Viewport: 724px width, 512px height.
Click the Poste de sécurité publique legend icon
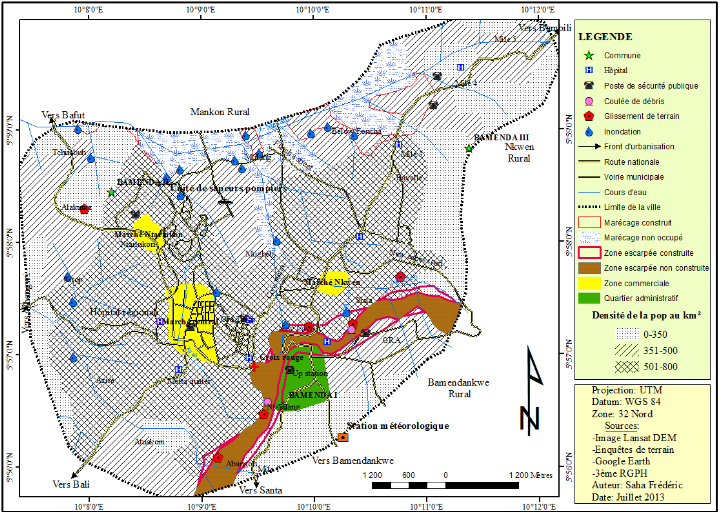pyautogui.click(x=589, y=85)
